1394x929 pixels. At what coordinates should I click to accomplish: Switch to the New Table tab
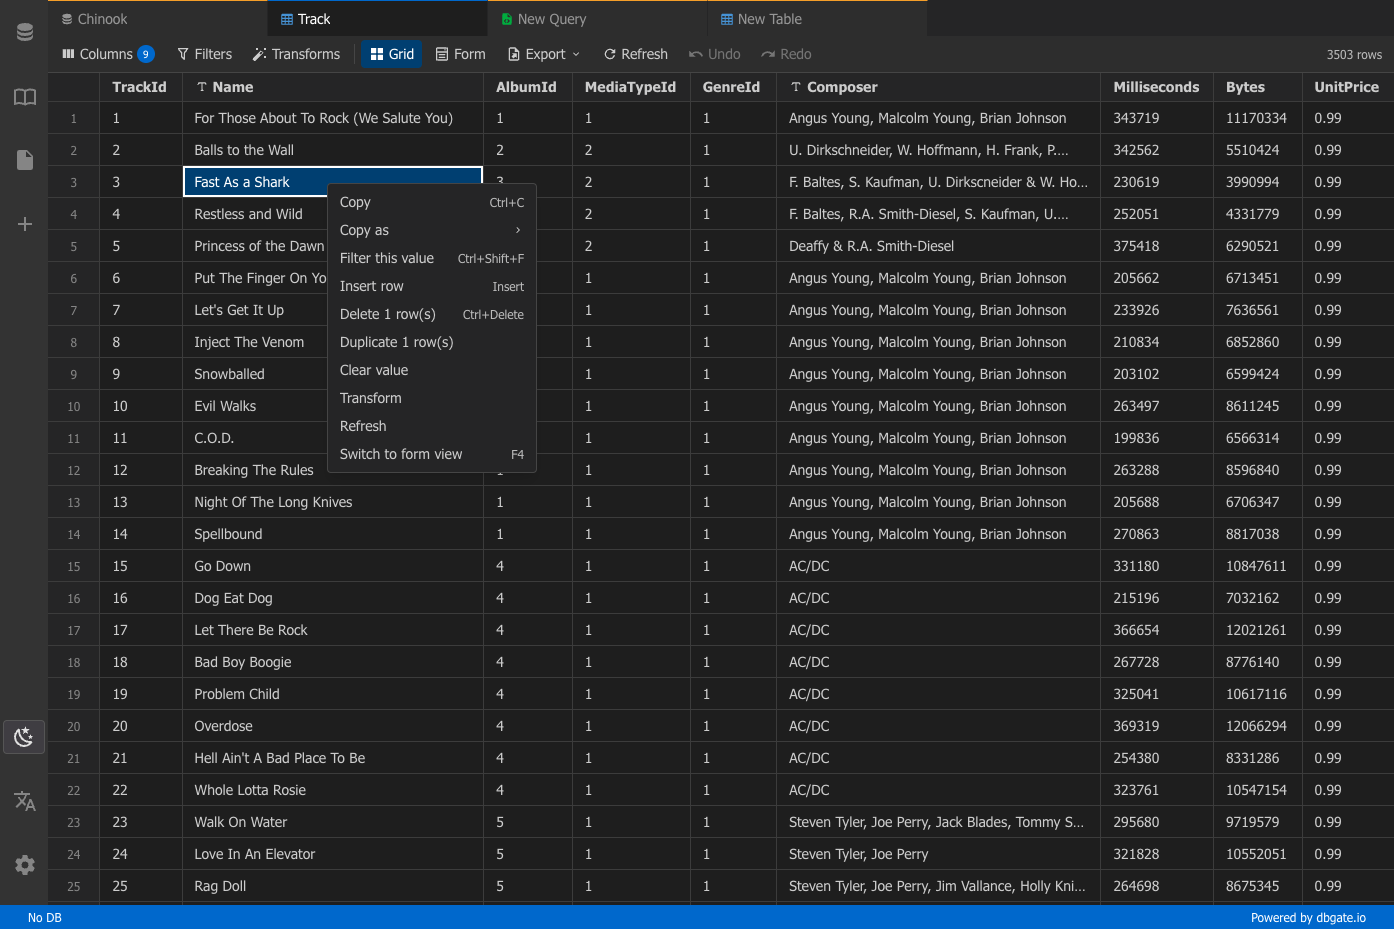pos(818,19)
